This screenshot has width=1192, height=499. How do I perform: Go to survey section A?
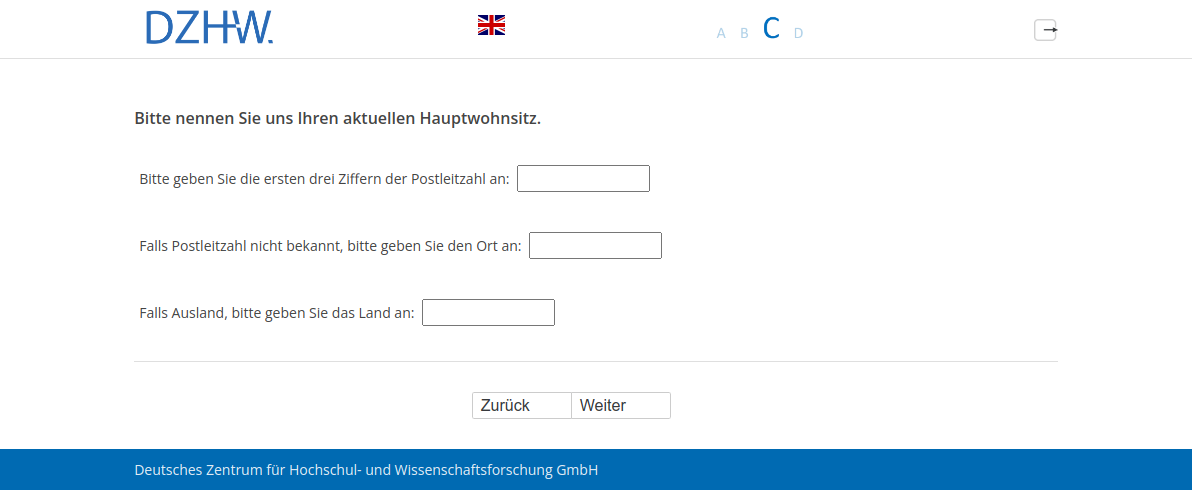(721, 33)
